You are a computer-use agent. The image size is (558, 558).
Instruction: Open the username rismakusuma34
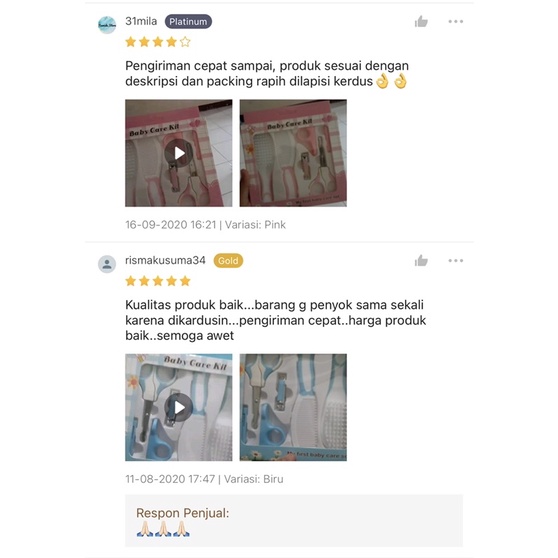pyautogui.click(x=165, y=260)
